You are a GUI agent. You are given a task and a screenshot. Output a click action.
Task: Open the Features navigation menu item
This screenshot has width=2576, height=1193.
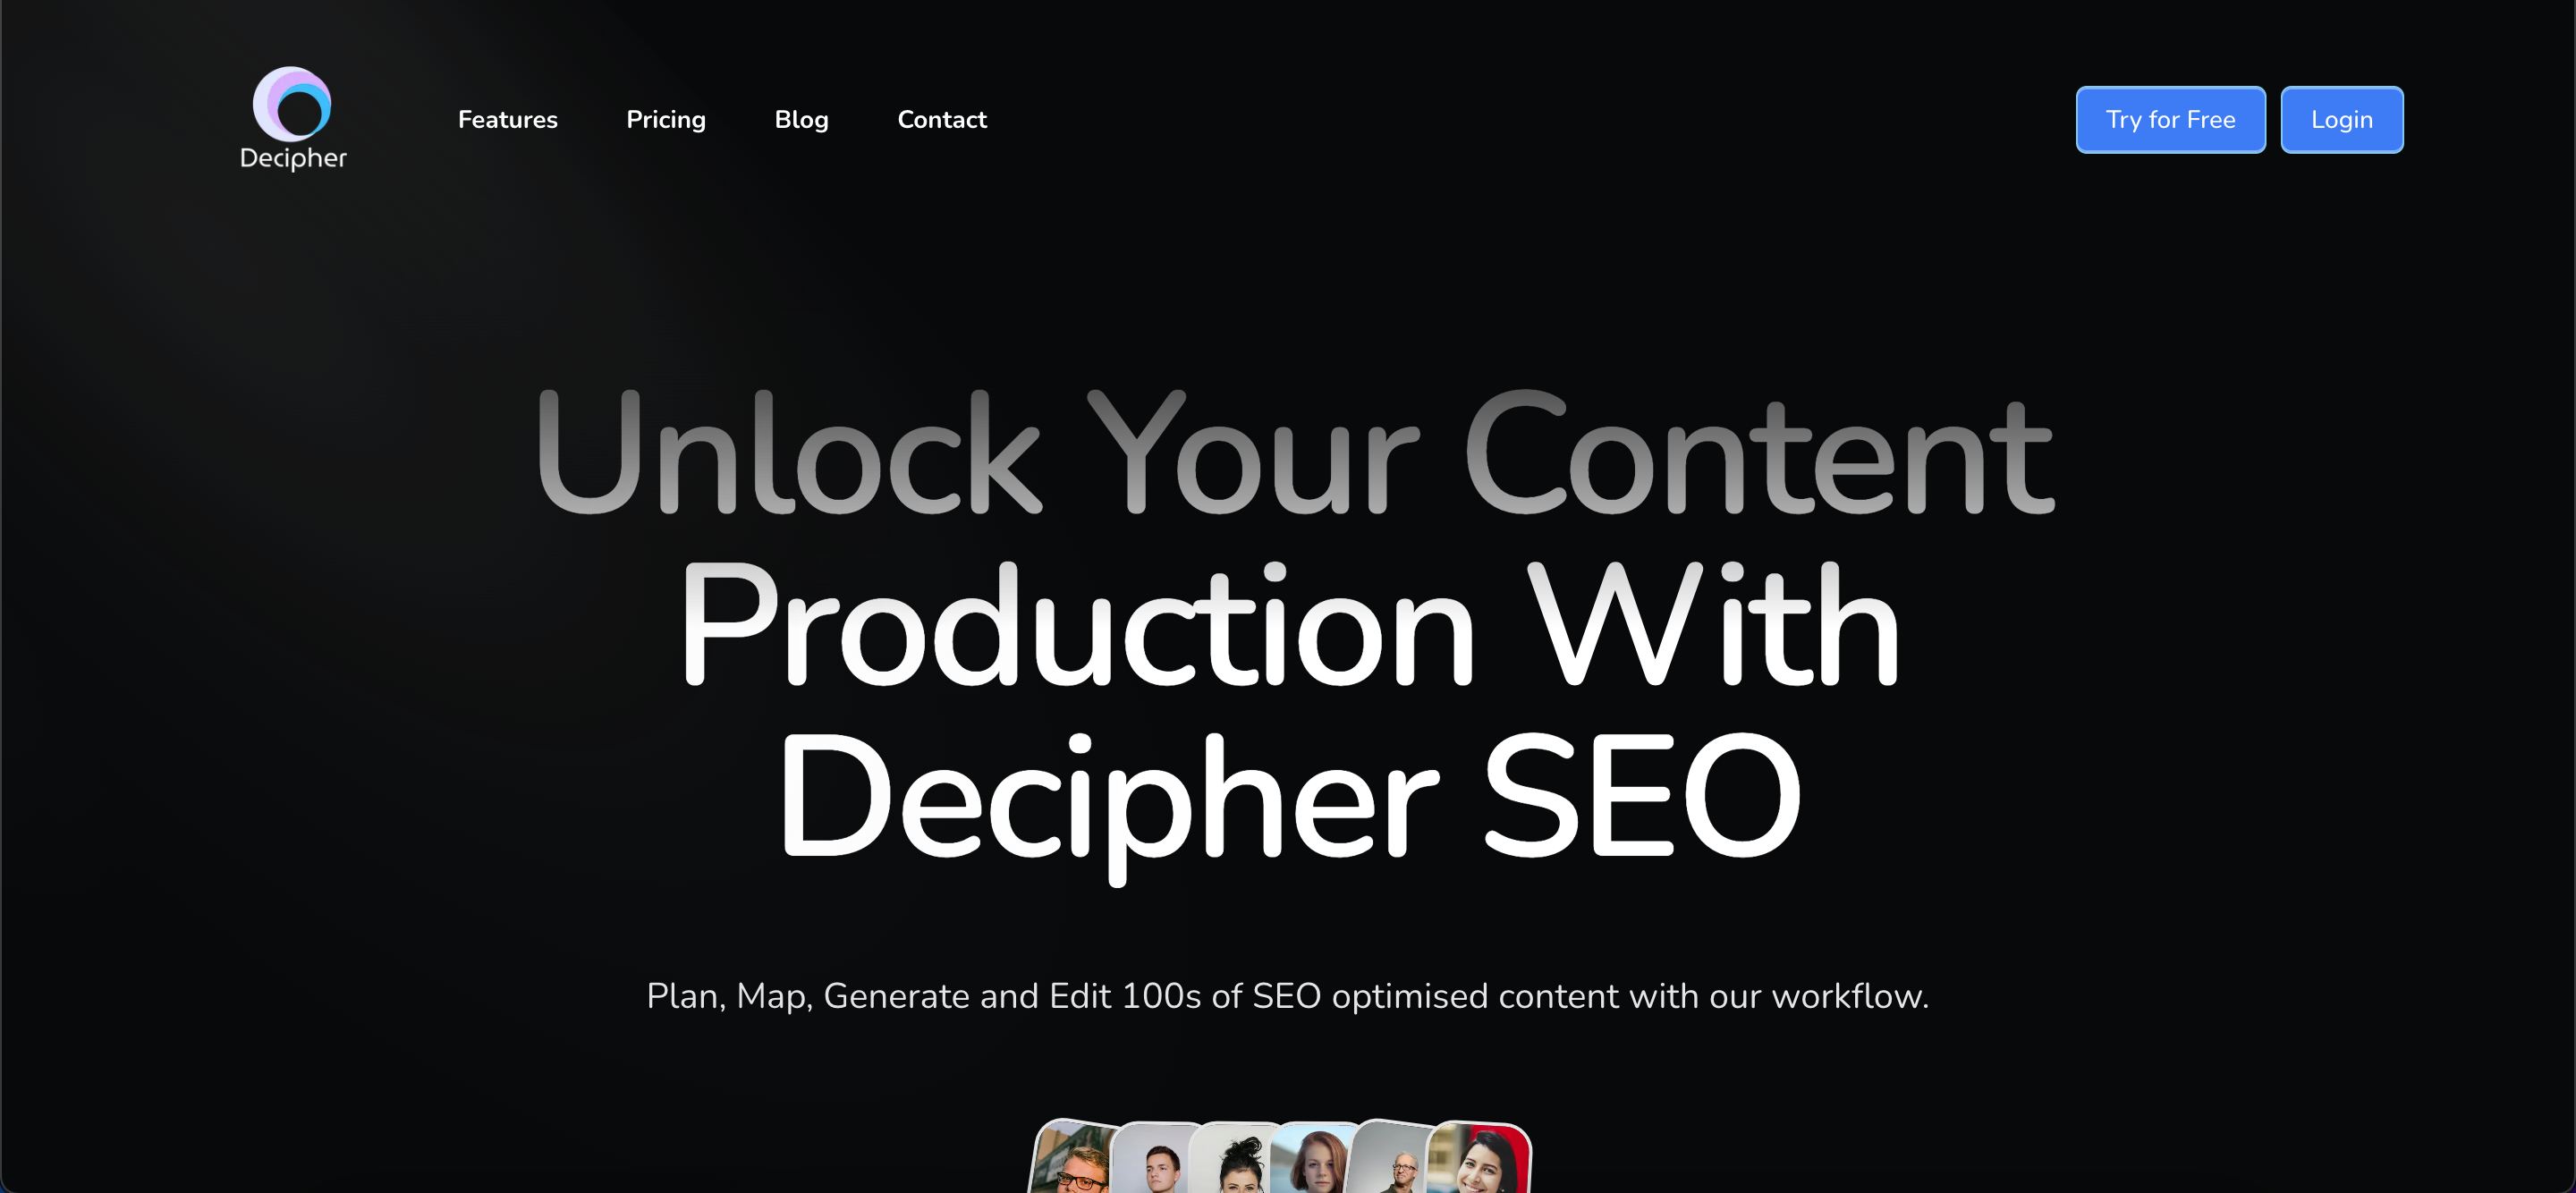point(508,120)
